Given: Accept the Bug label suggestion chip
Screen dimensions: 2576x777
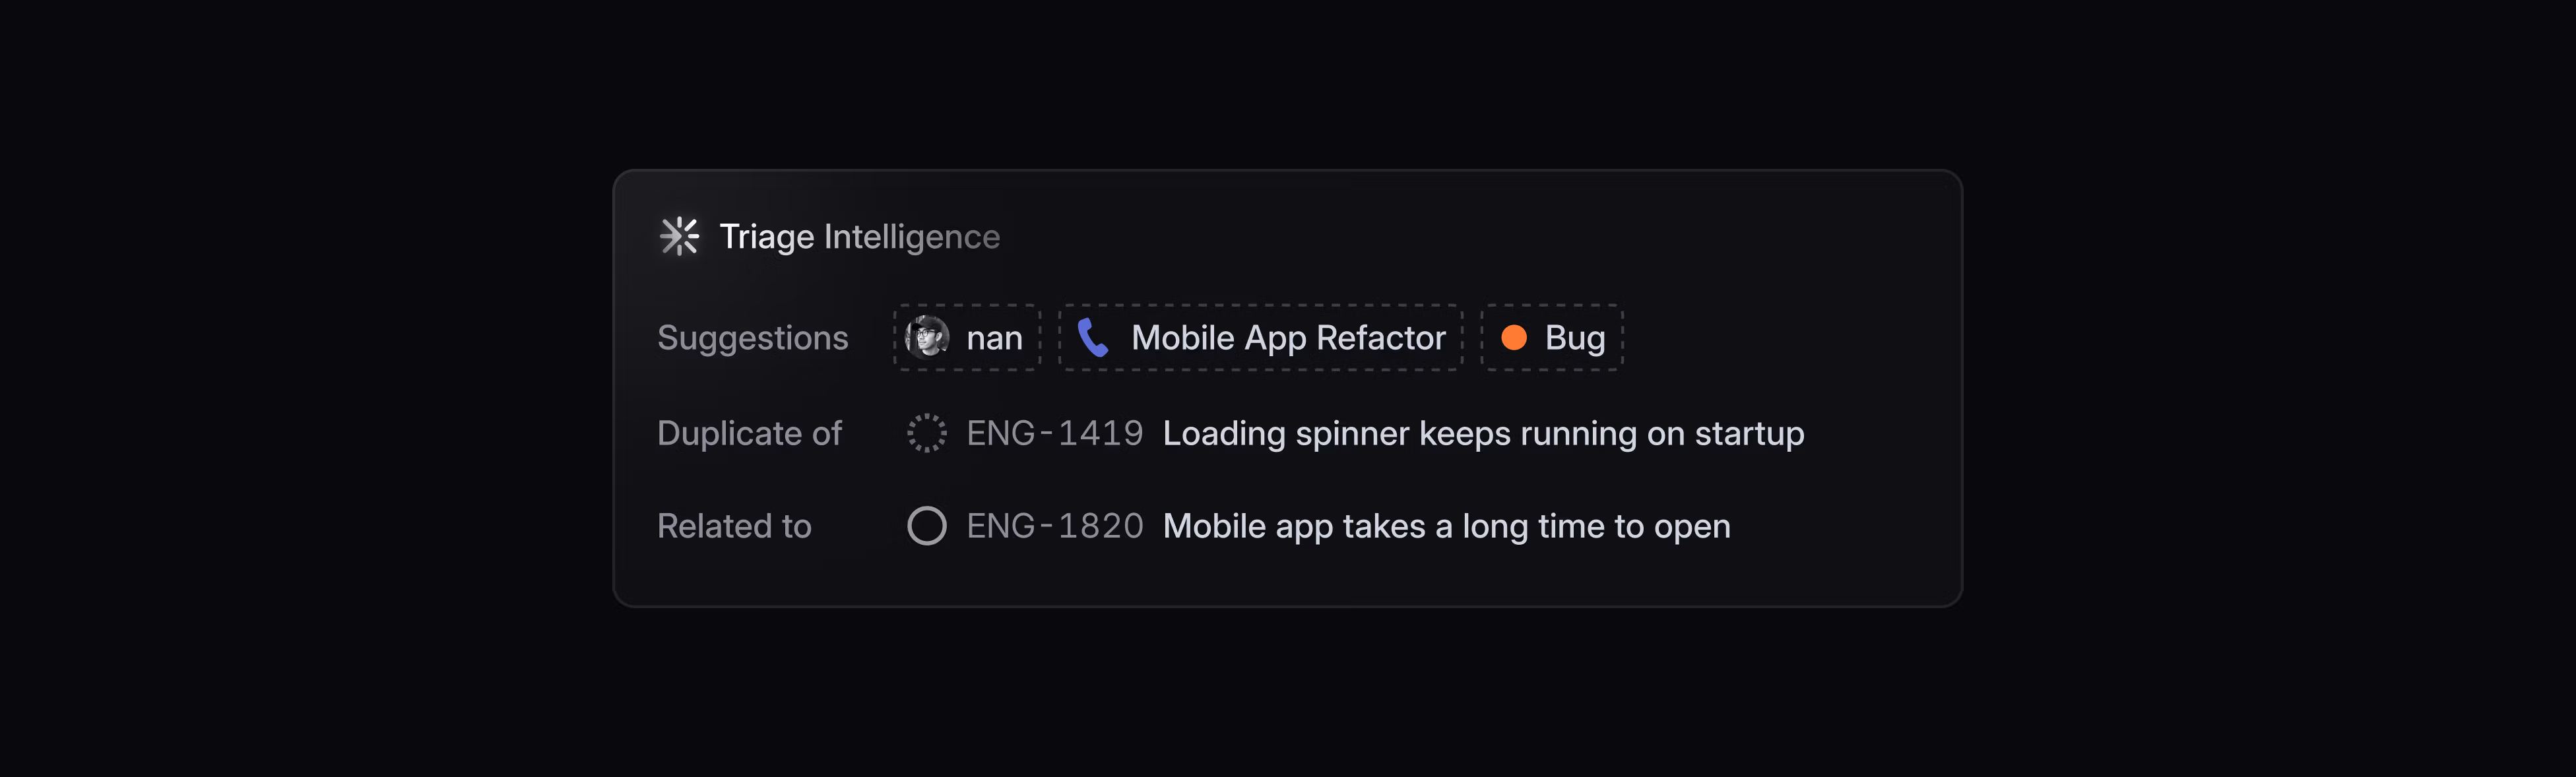Looking at the screenshot, I should pyautogui.click(x=1550, y=338).
